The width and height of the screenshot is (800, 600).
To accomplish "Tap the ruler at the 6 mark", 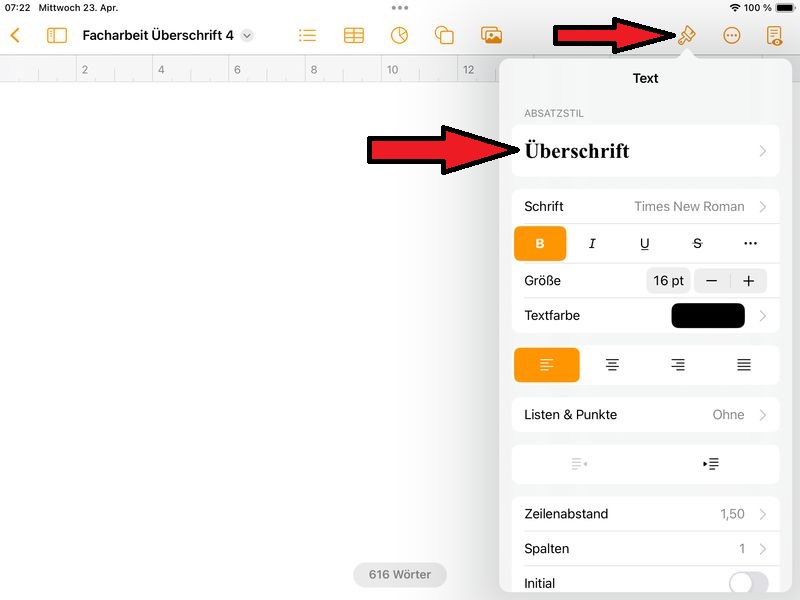I will pos(237,69).
